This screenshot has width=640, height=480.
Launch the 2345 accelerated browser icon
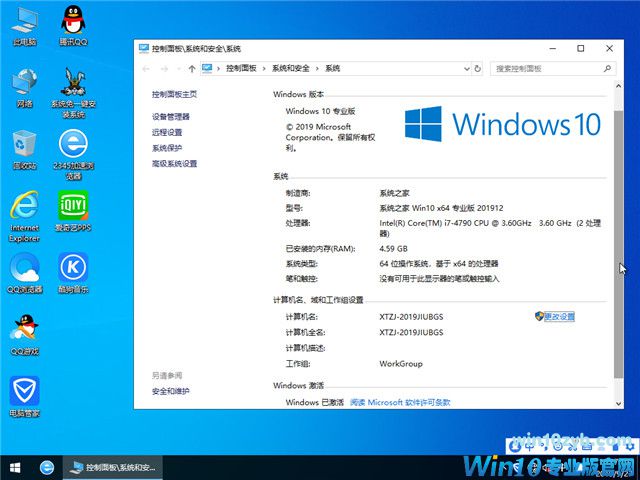[x=73, y=155]
